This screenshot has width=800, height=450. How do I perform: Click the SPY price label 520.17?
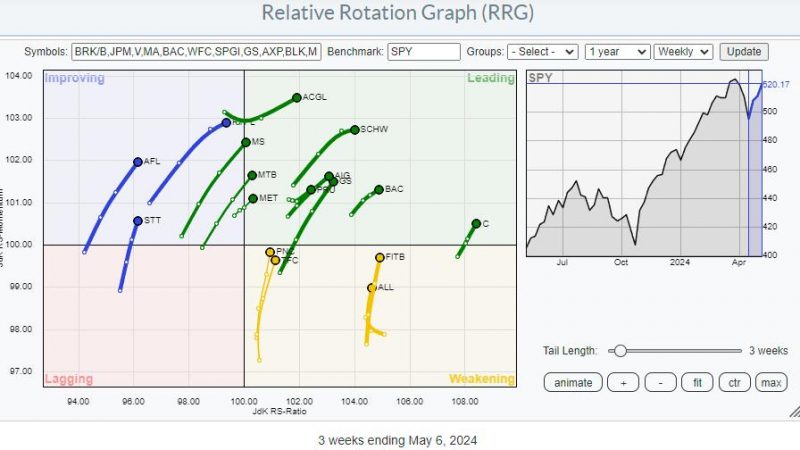pyautogui.click(x=777, y=85)
